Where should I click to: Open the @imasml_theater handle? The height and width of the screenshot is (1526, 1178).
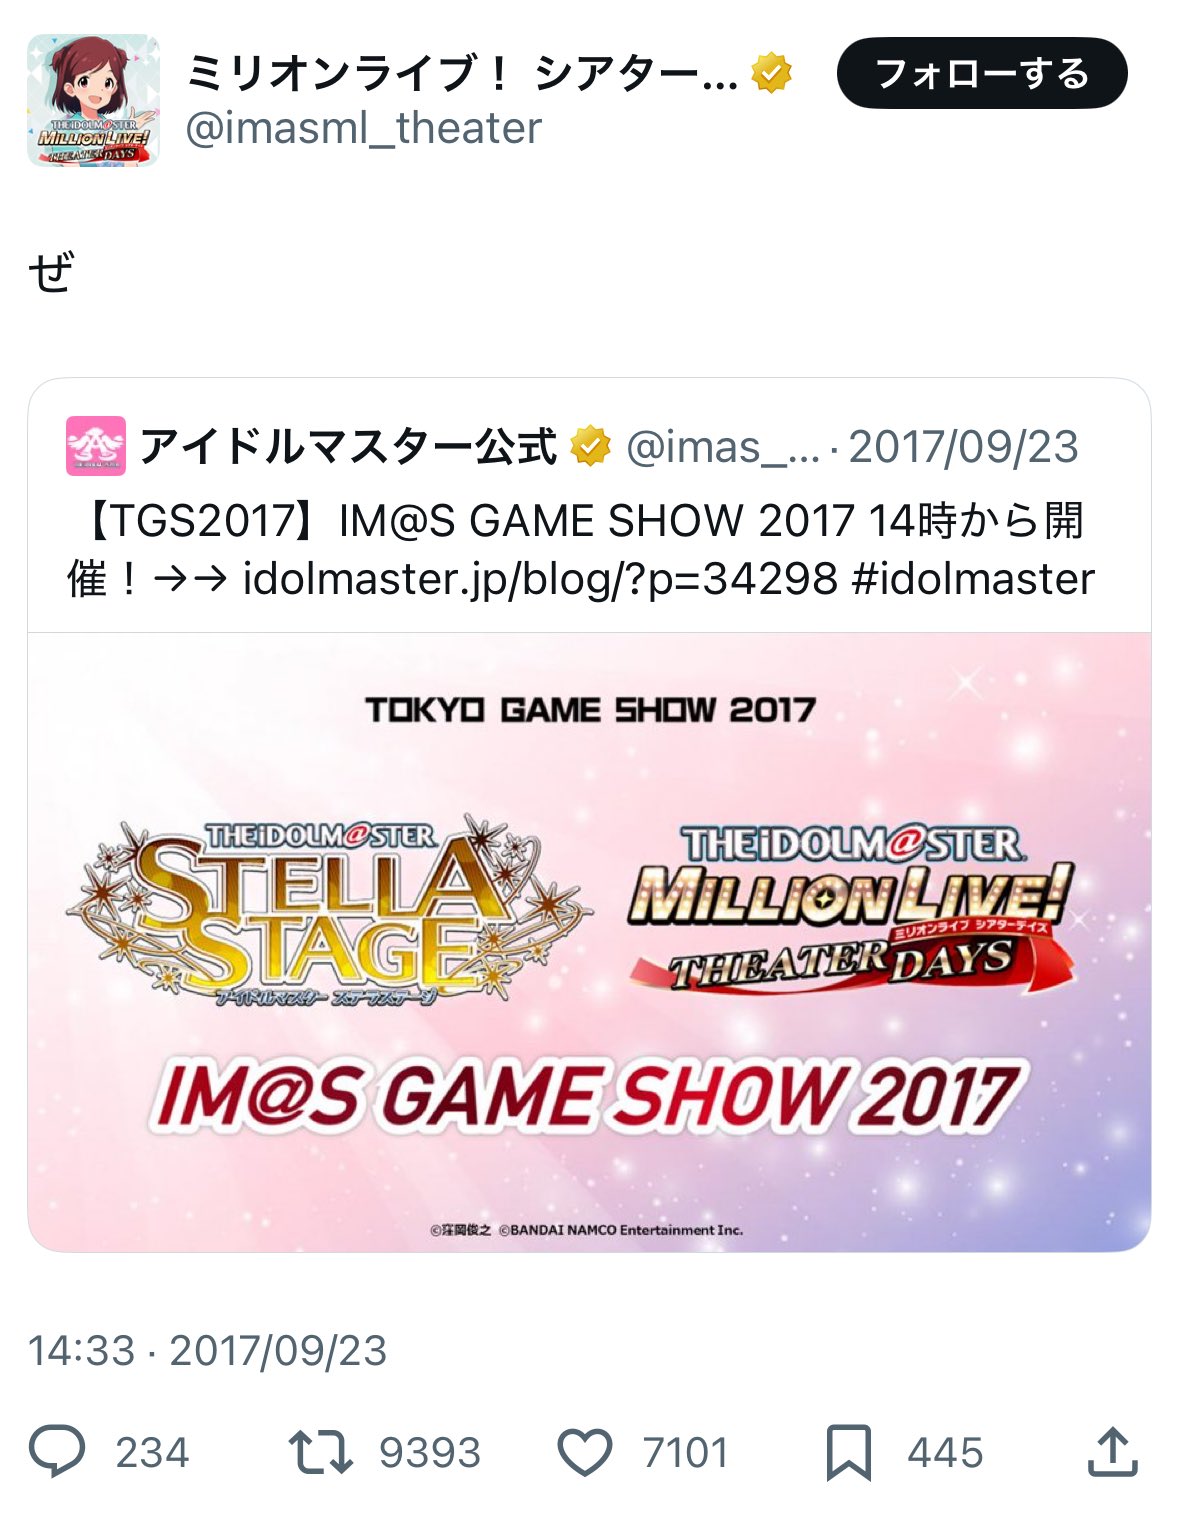[x=364, y=128]
